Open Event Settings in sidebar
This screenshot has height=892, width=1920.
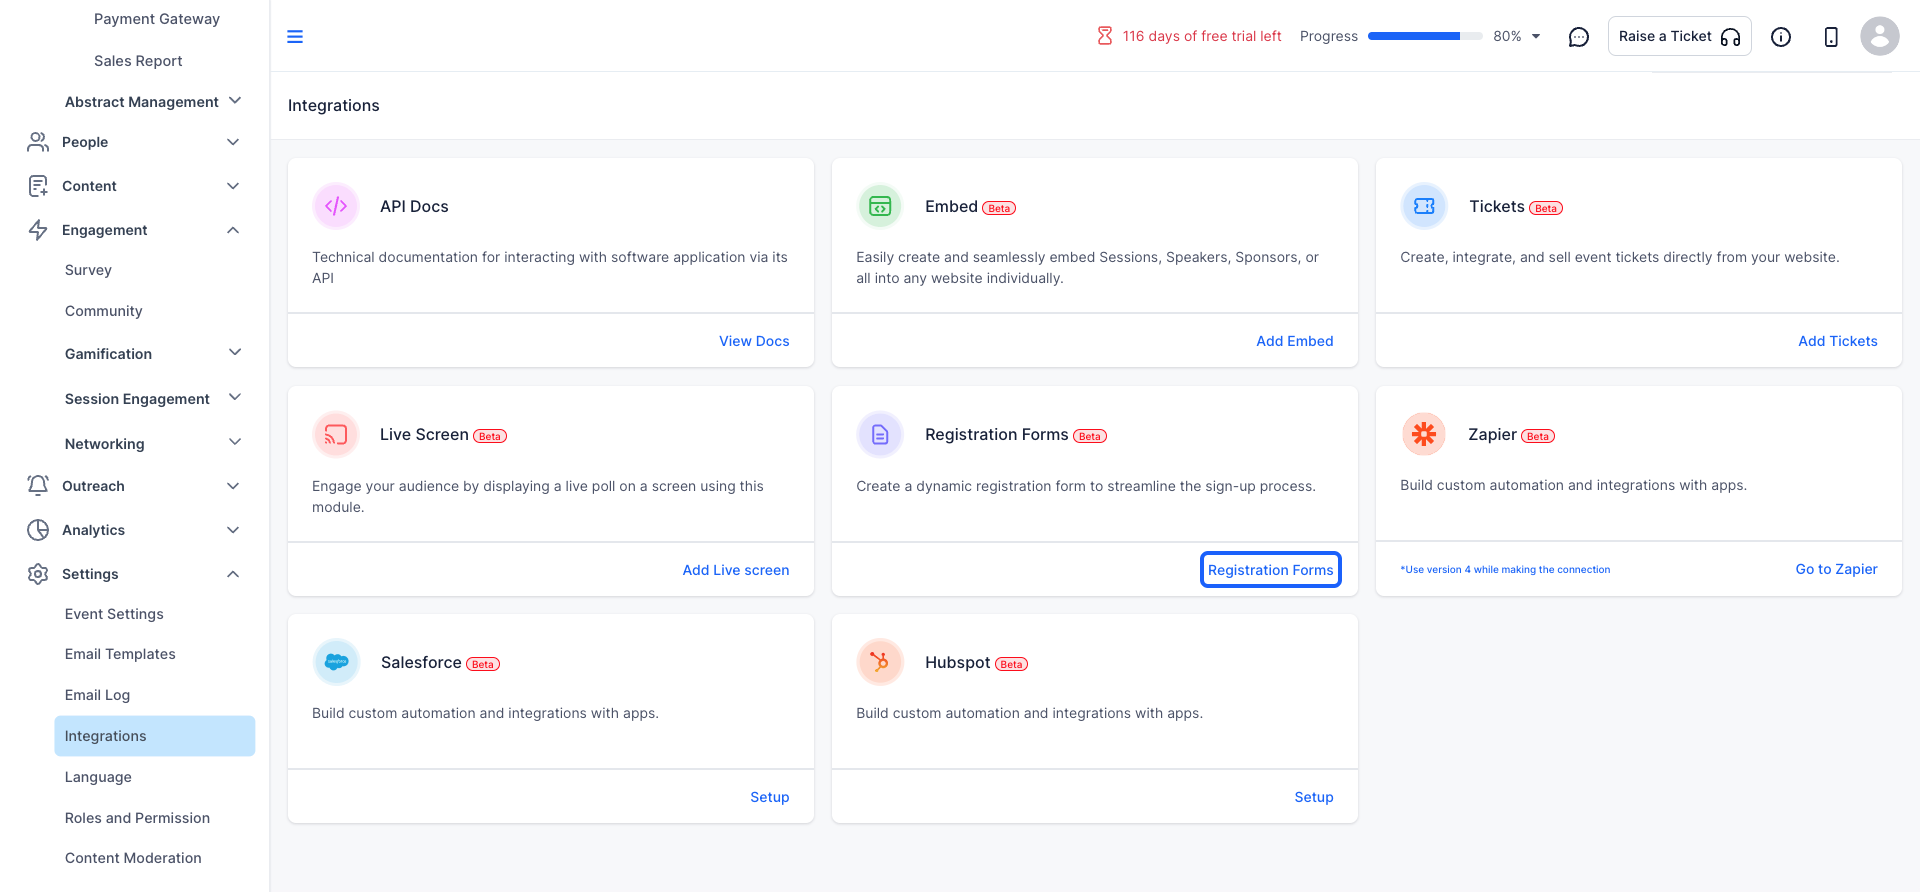point(114,614)
